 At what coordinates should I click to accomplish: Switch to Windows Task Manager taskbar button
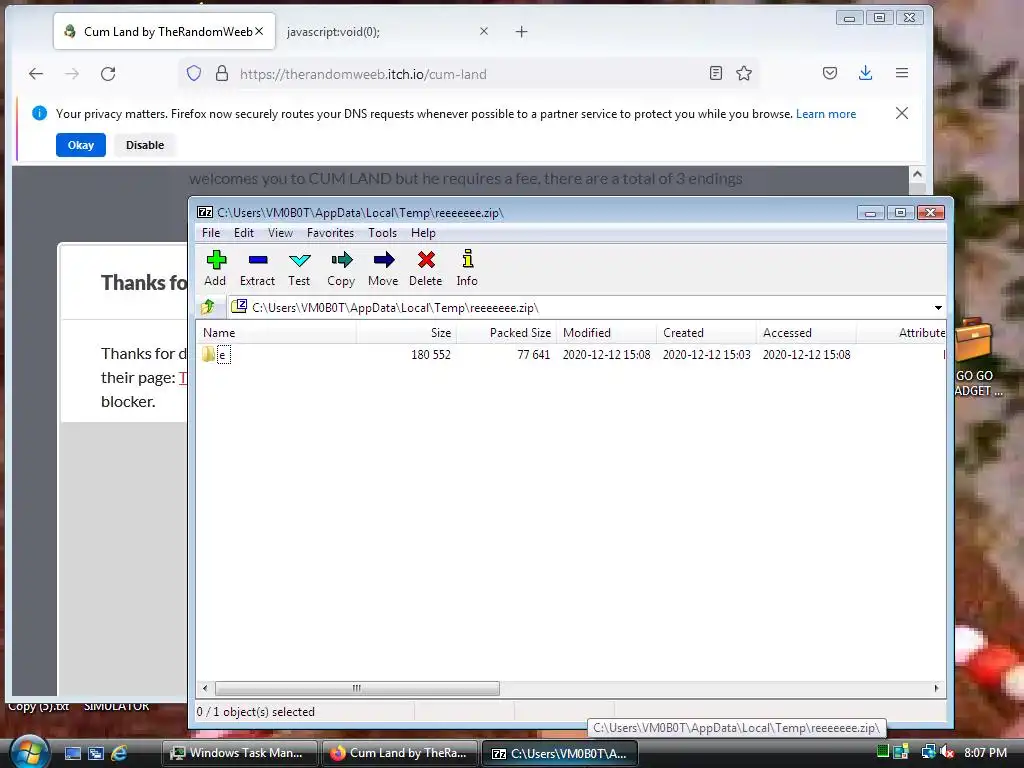tap(239, 753)
